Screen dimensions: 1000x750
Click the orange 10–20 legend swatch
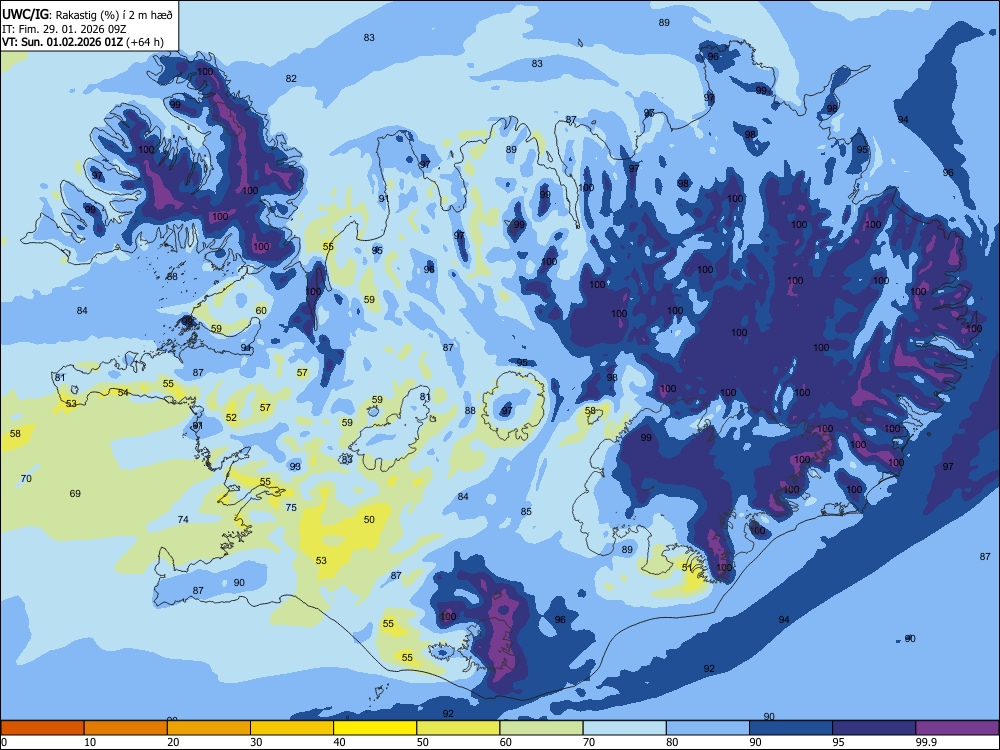click(126, 728)
